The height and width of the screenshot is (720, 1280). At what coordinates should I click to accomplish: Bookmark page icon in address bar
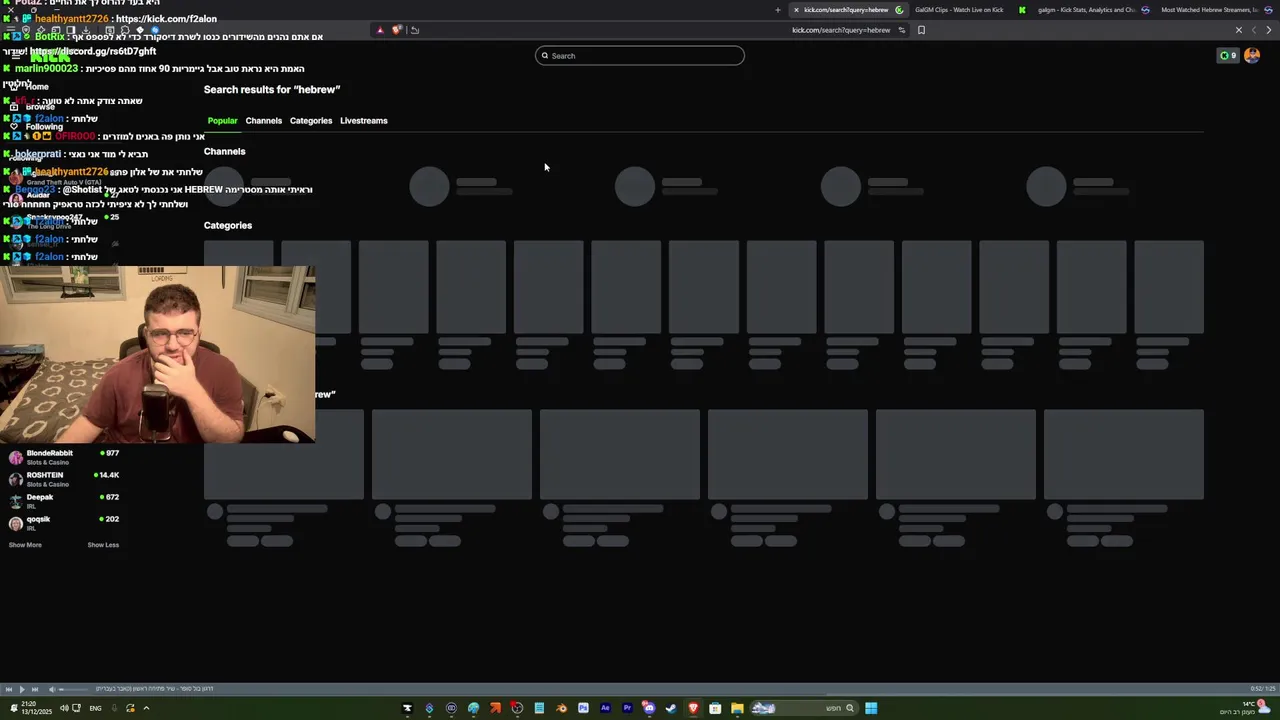point(921,30)
